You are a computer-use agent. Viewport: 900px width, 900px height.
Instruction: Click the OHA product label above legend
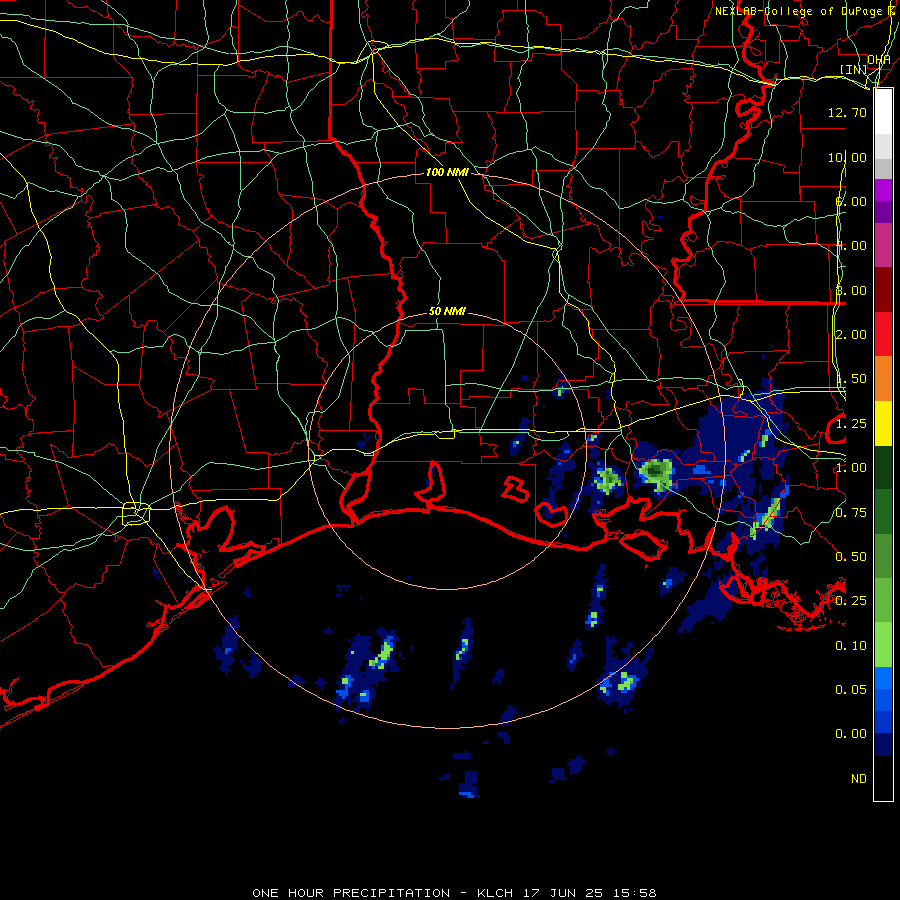click(879, 60)
